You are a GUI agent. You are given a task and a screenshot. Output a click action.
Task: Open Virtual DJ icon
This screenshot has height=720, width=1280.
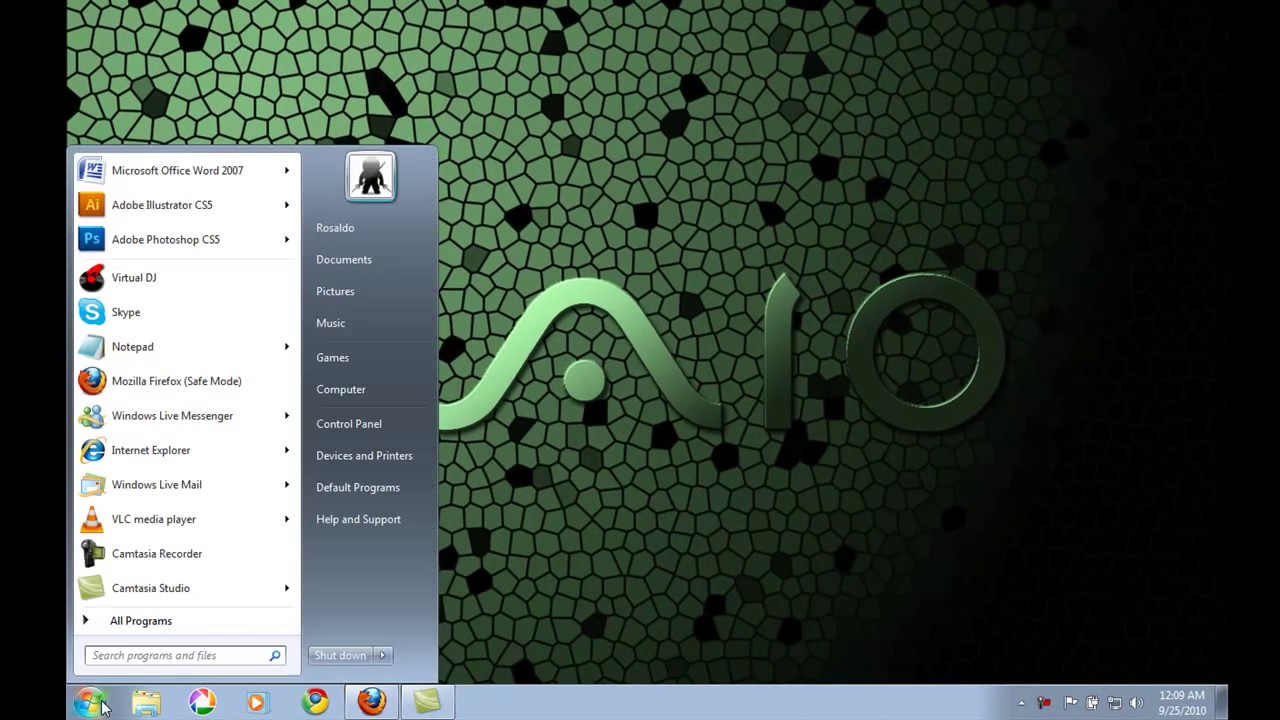(x=91, y=278)
